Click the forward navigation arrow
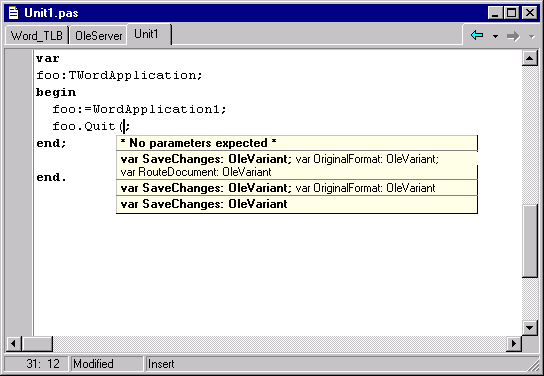 (513, 36)
